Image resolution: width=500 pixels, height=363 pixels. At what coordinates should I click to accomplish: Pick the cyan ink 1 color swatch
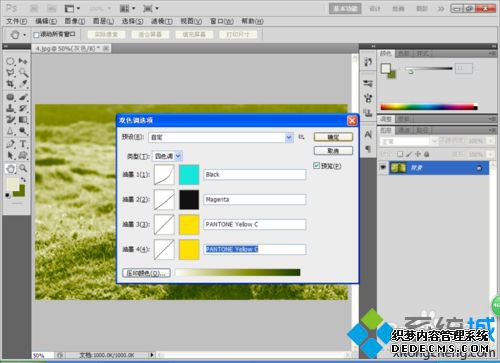point(189,174)
